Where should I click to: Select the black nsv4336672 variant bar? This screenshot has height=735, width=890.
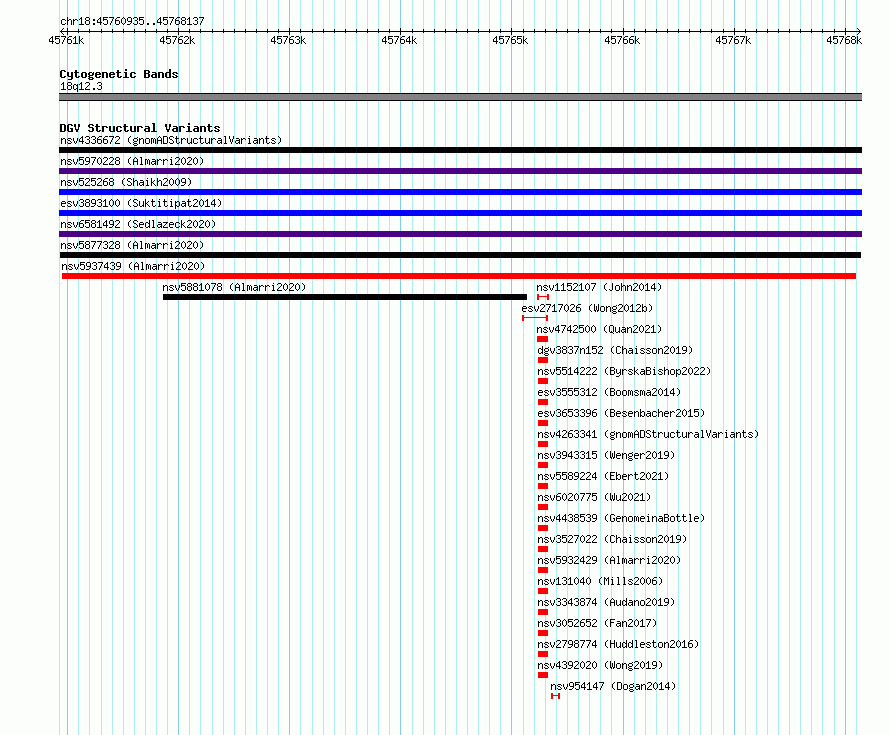pos(460,150)
